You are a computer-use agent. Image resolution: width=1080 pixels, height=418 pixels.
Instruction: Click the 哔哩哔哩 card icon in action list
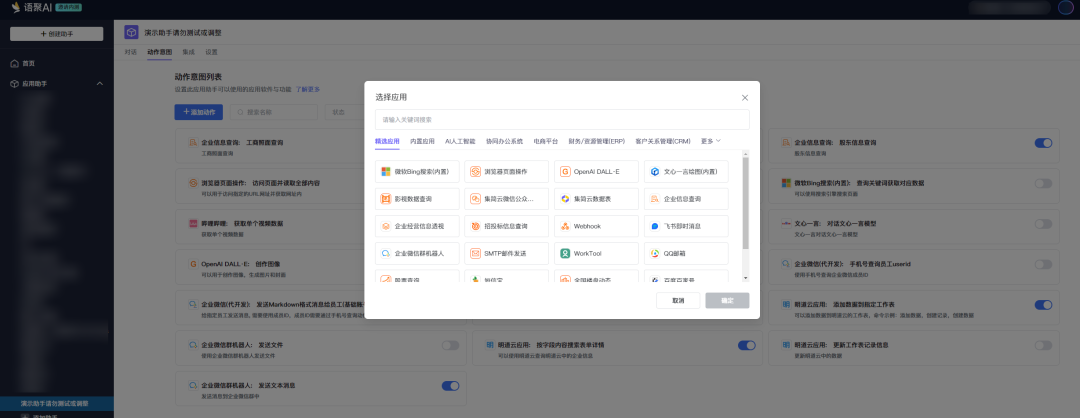(194, 224)
